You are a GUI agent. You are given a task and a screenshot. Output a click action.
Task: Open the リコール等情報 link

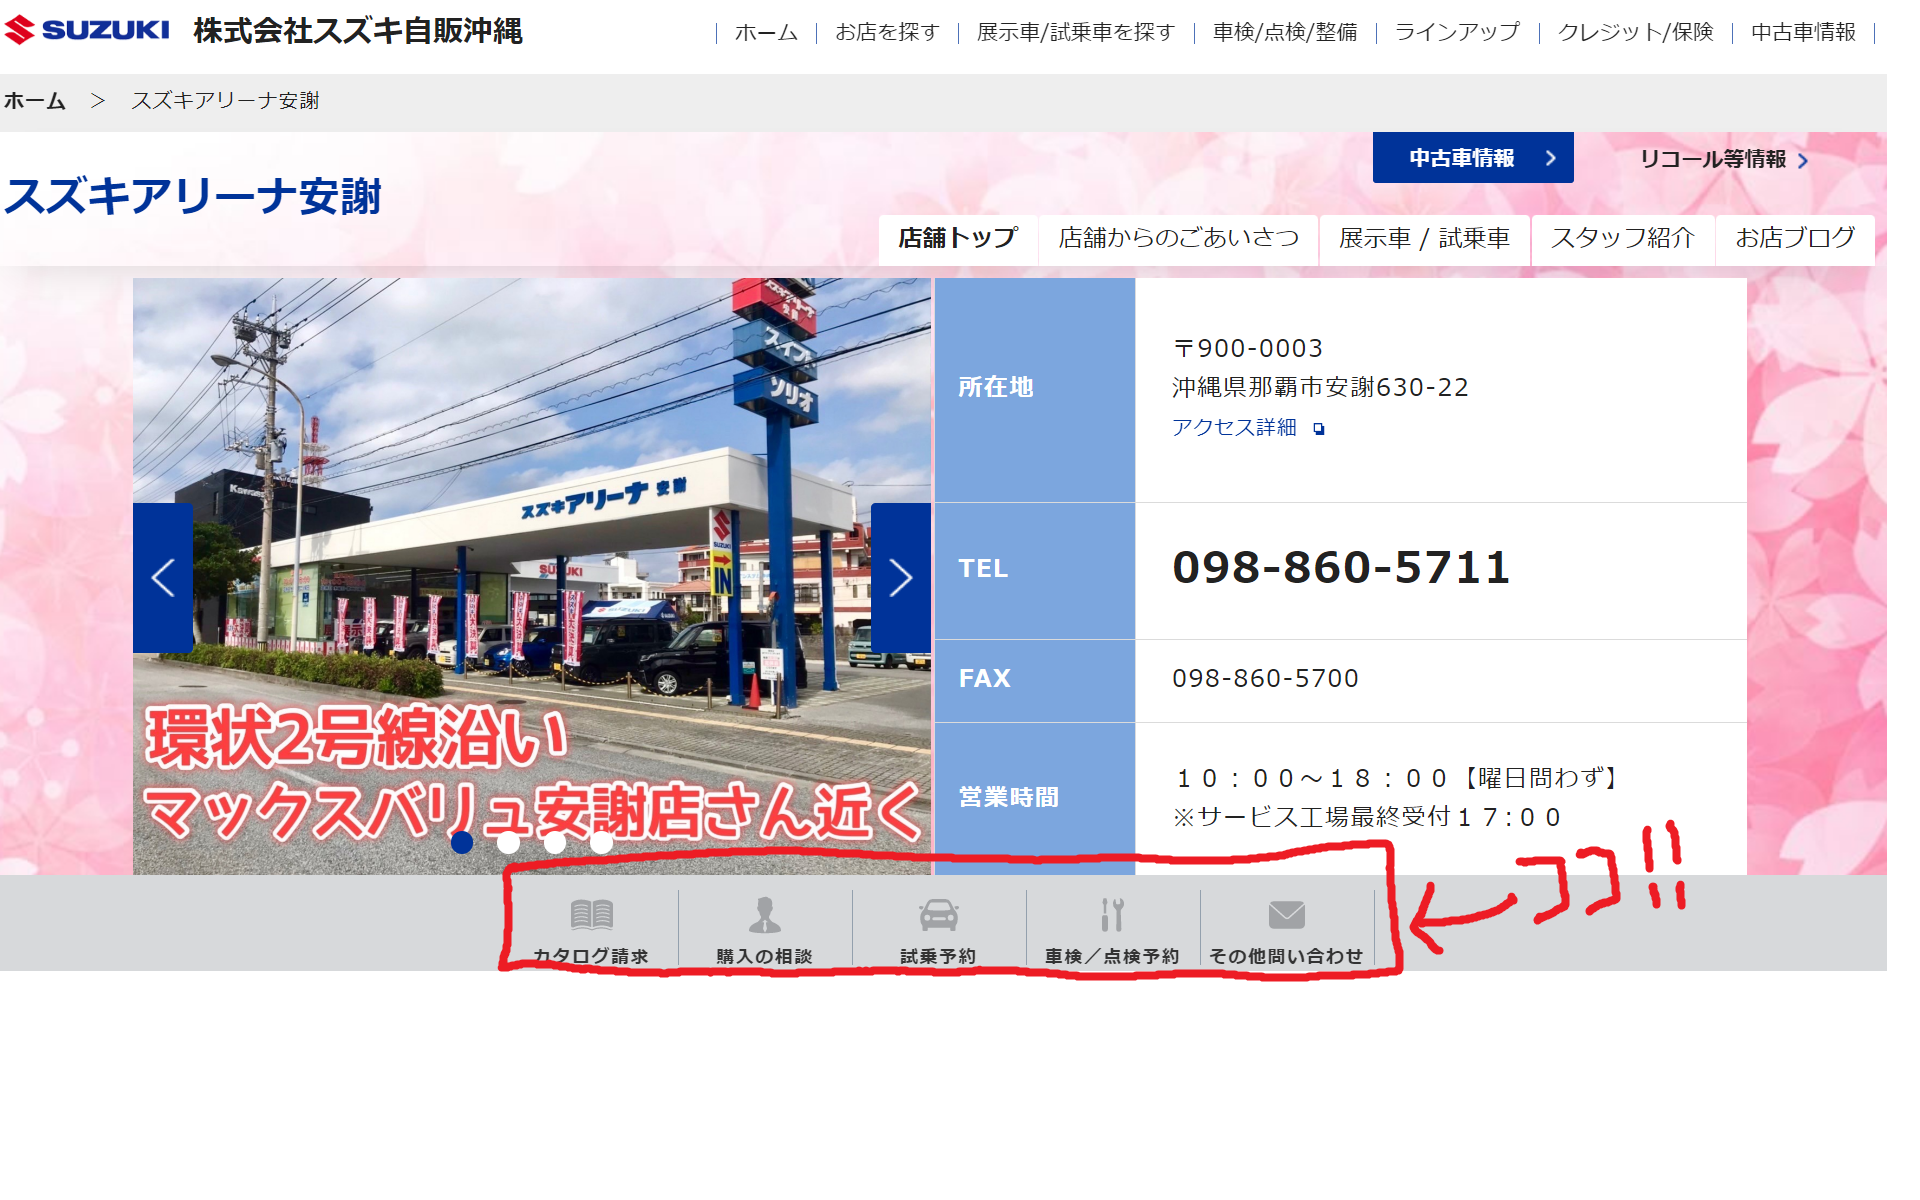click(x=1724, y=159)
